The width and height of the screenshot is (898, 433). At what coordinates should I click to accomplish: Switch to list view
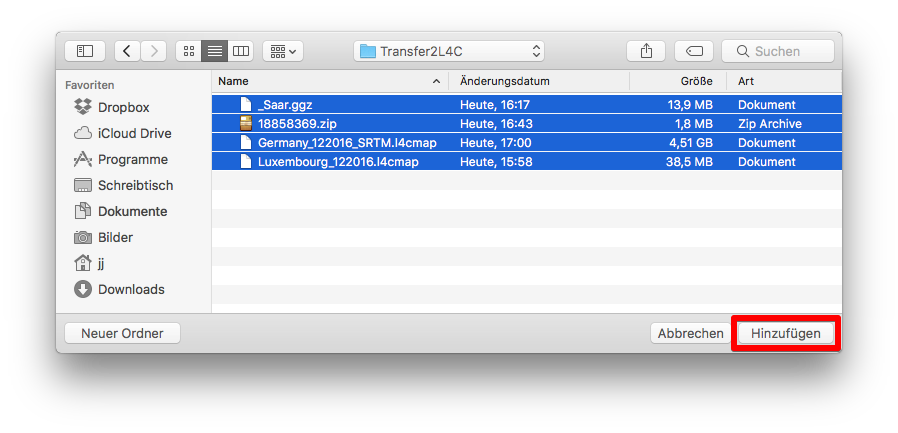tap(214, 51)
